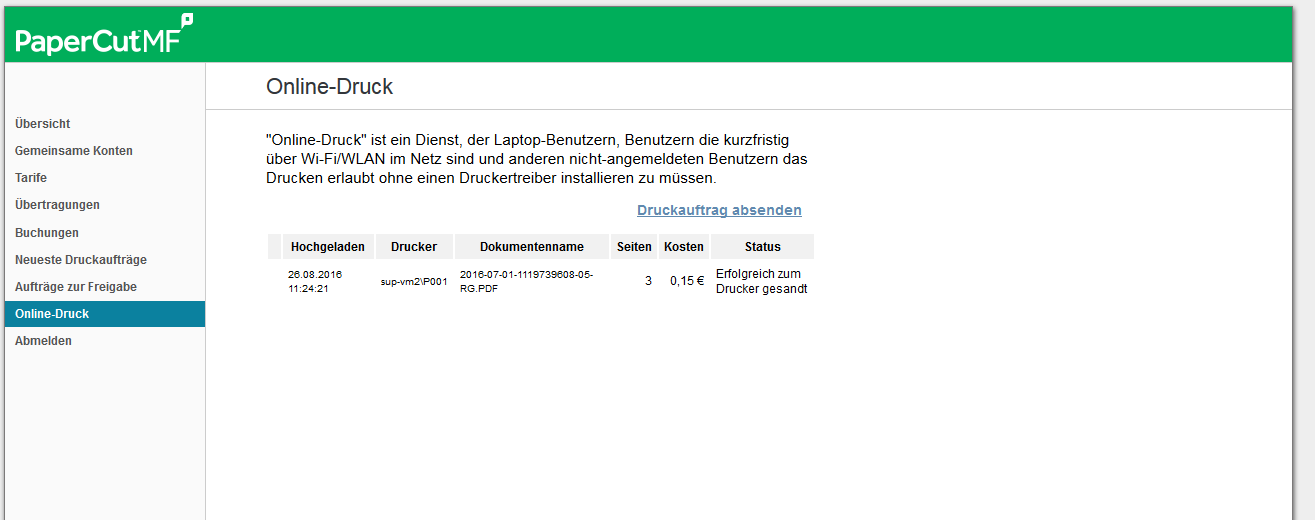The height and width of the screenshot is (520, 1315).
Task: Click the Druckauftrag absenden link
Action: pyautogui.click(x=719, y=210)
